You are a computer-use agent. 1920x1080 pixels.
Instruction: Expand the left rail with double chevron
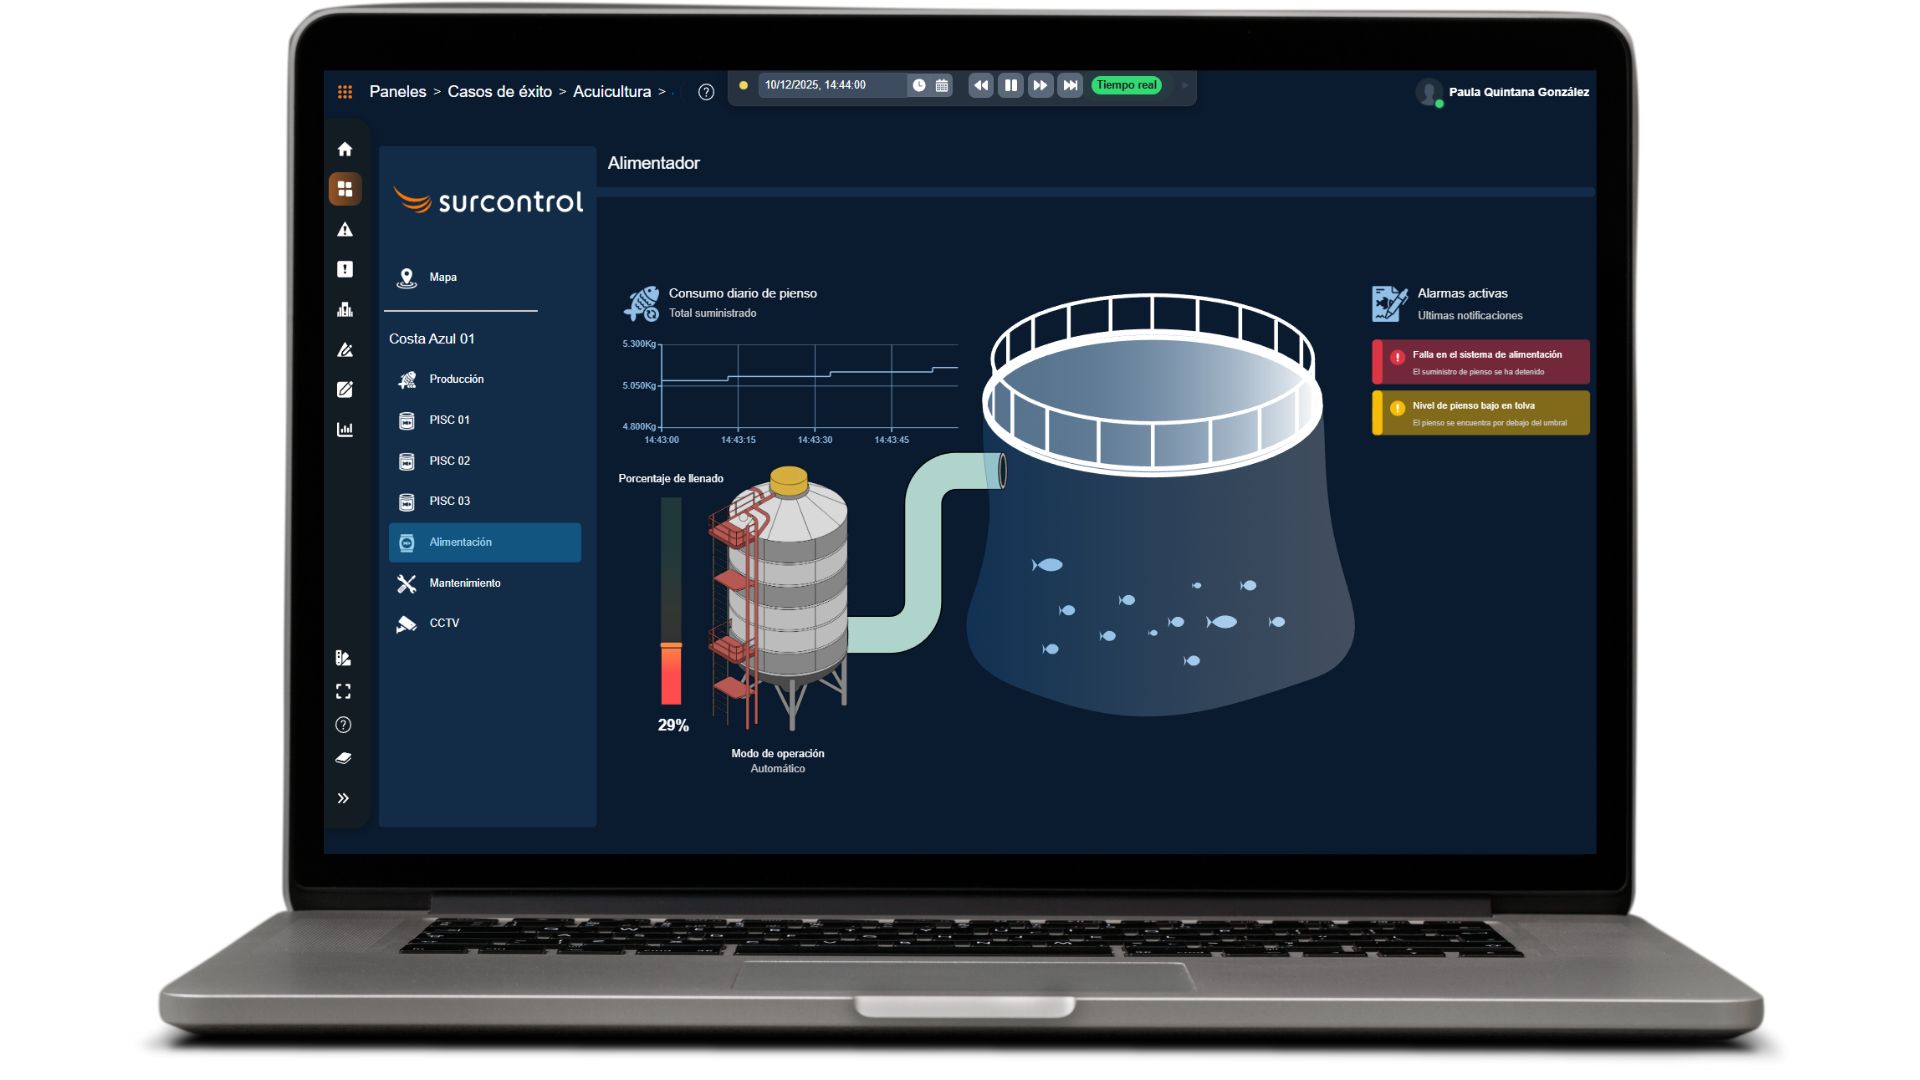coord(343,798)
